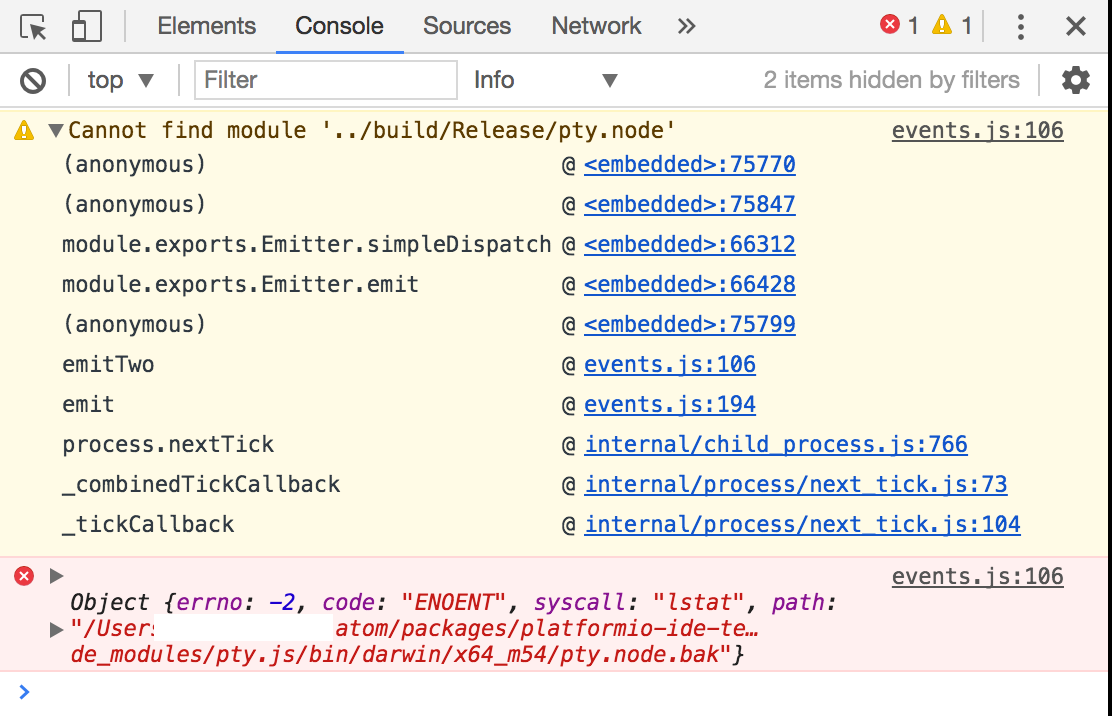Open the Network tab
Screen dimensions: 1112x716
tap(596, 26)
